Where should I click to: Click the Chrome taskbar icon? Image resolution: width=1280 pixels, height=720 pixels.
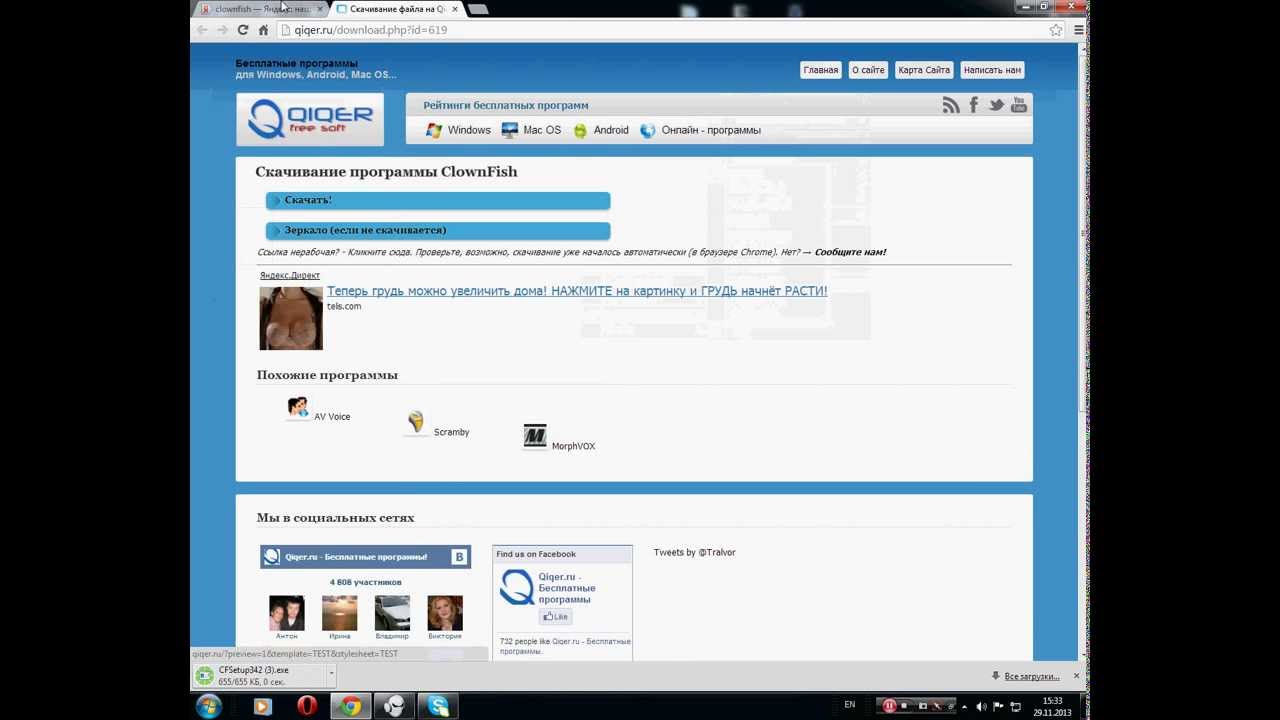[351, 706]
